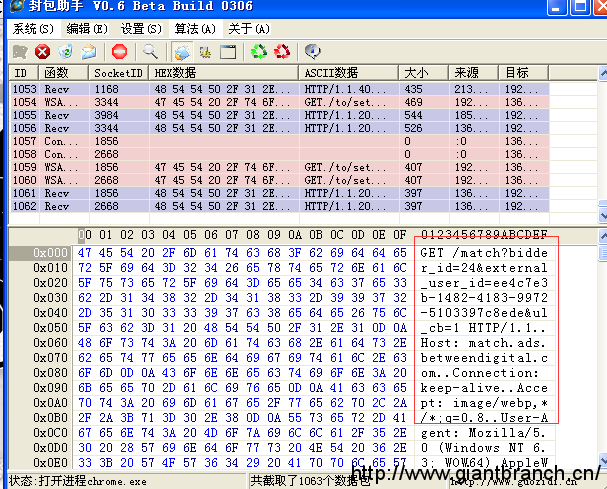Click the 共截取了1063个数据包 status text
607x489 pixels.
(x=310, y=481)
